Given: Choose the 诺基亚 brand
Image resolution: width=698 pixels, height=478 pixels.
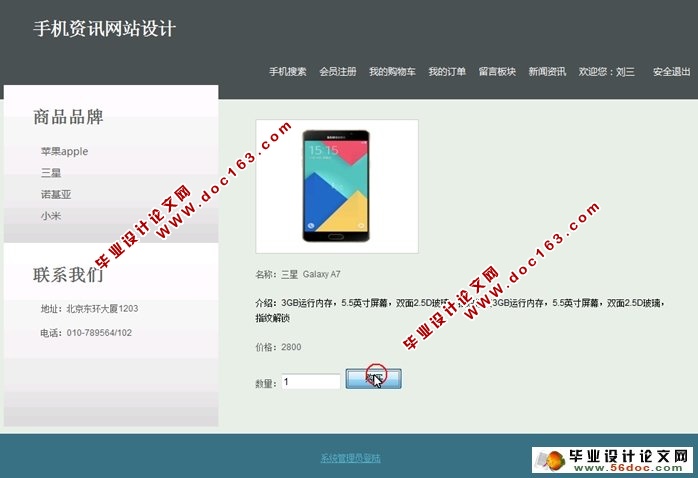Looking at the screenshot, I should 56,194.
